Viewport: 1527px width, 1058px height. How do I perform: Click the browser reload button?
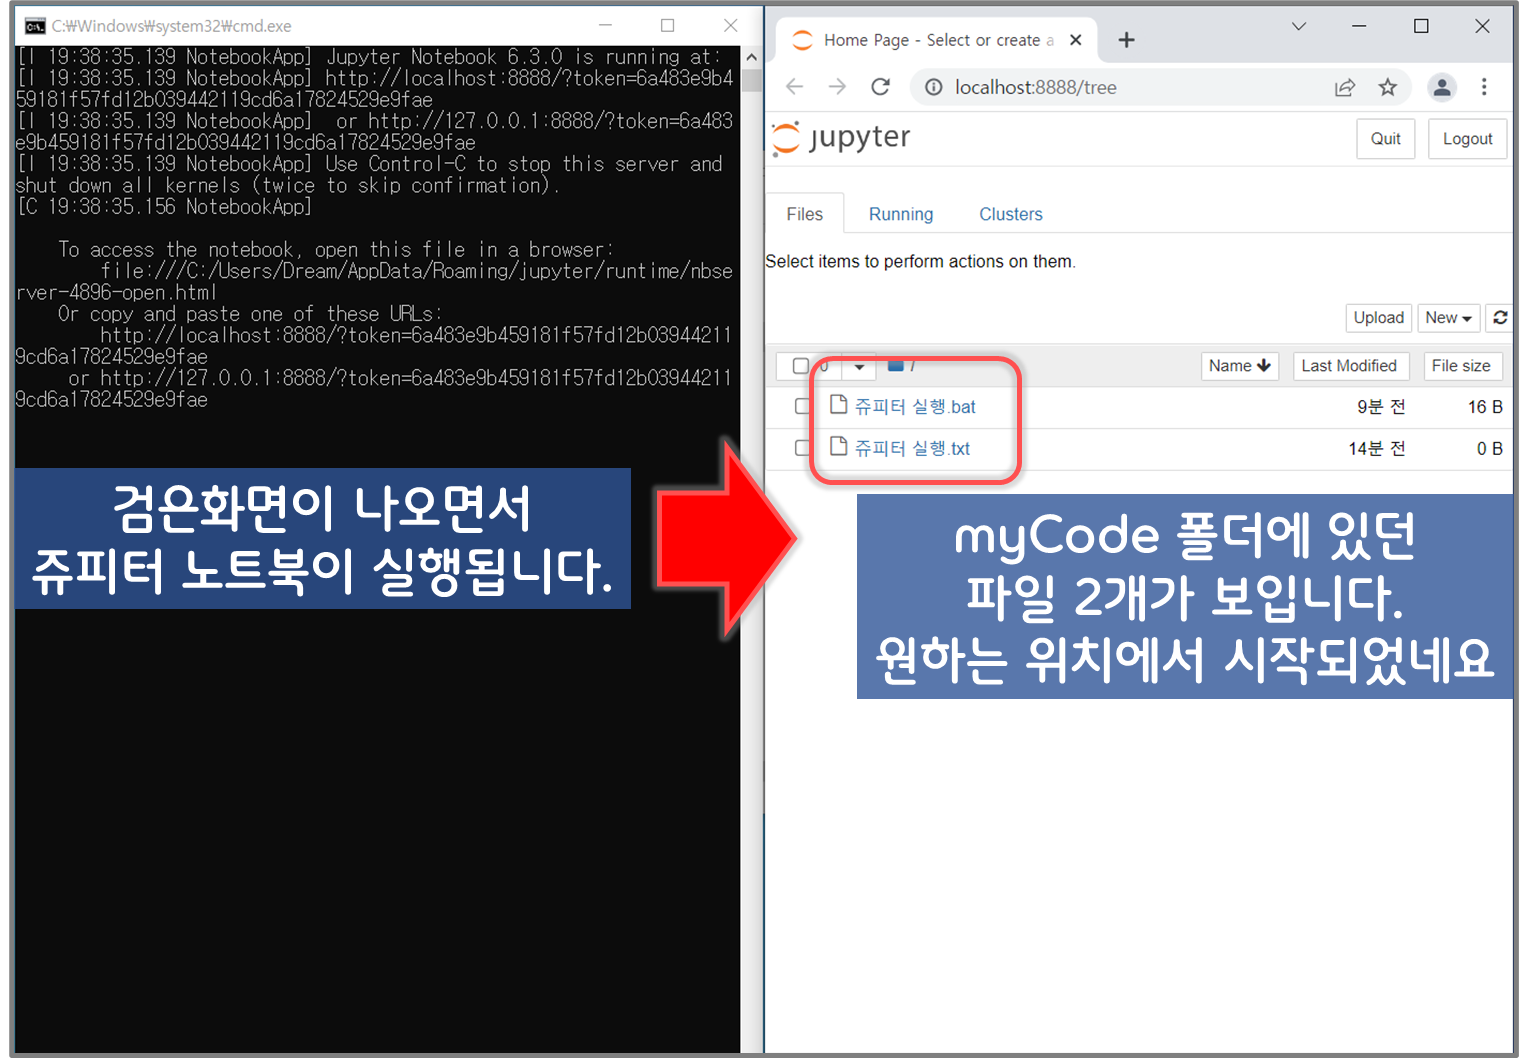(880, 87)
